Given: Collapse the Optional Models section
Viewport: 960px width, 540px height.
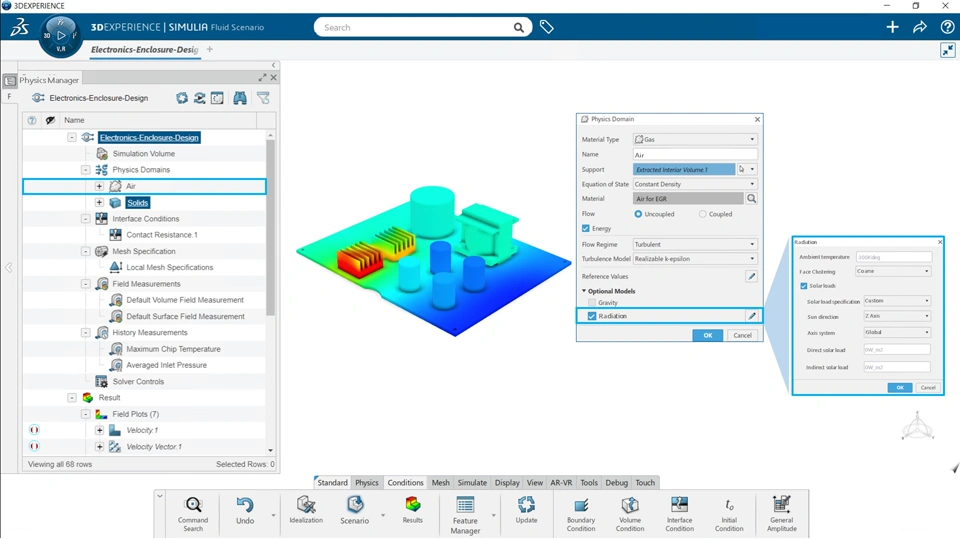Looking at the screenshot, I should point(583,291).
